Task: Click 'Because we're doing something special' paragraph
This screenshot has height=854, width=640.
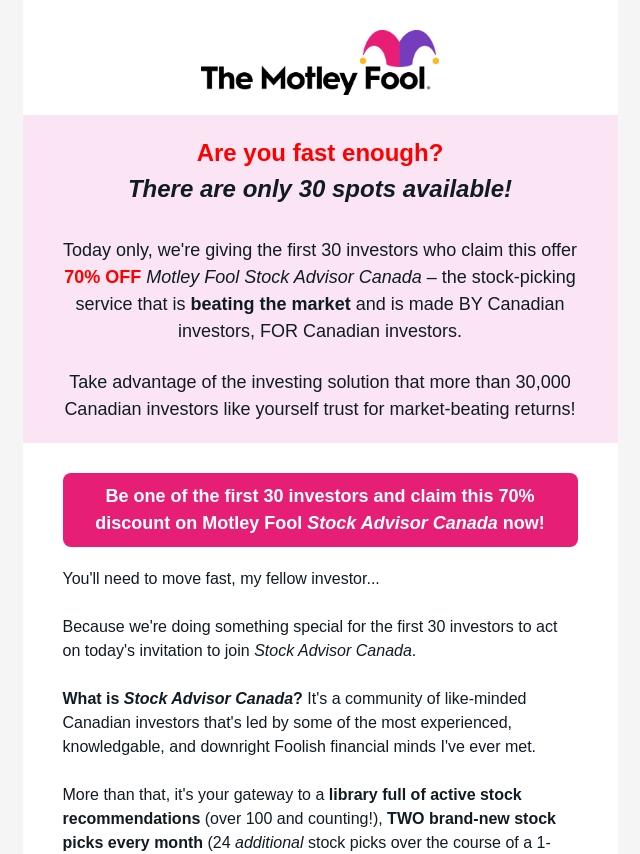Action: 309,638
